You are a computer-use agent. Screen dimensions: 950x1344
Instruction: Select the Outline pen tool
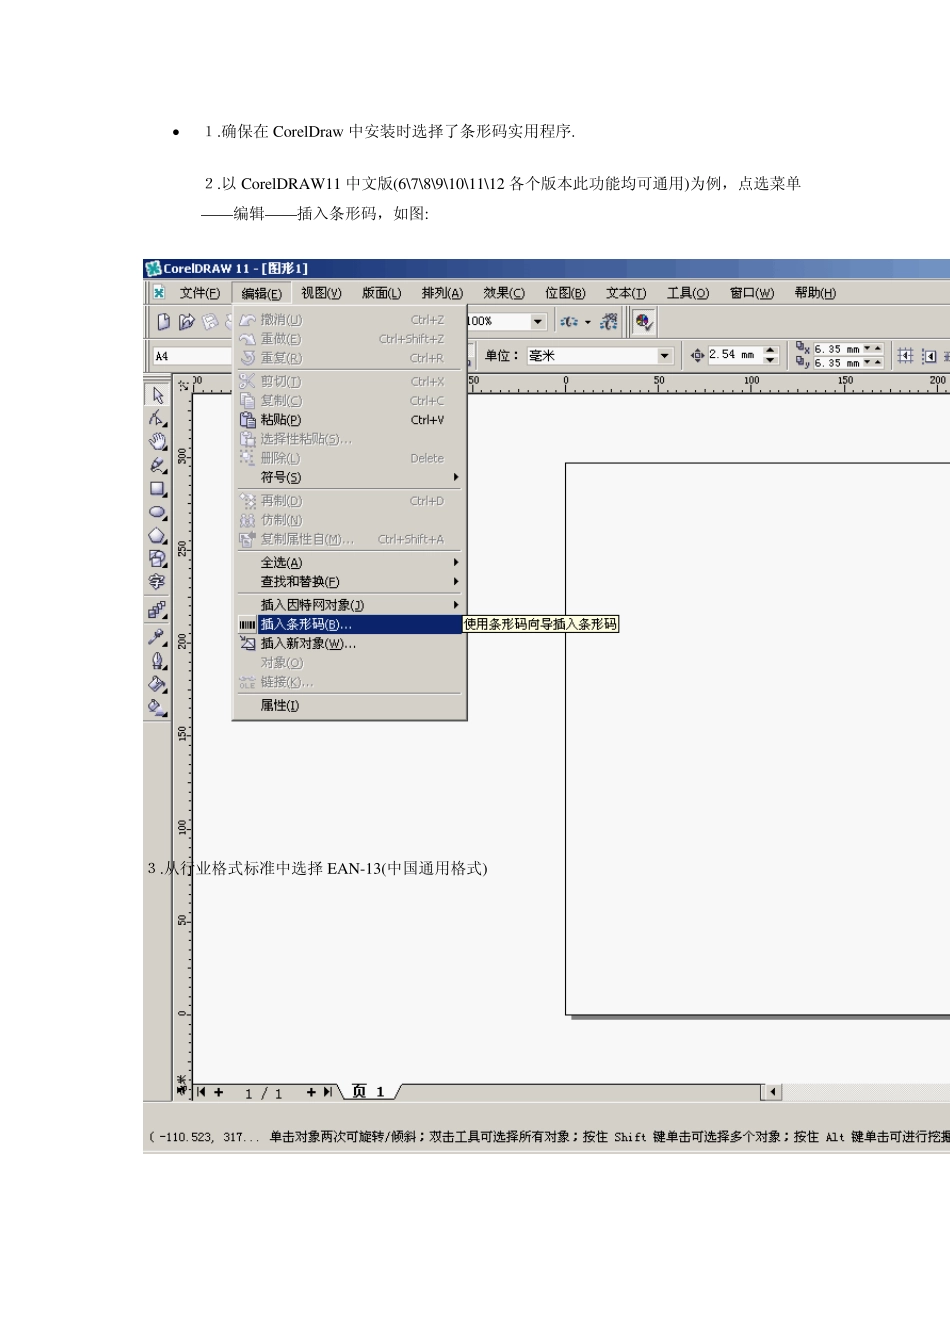(x=158, y=660)
